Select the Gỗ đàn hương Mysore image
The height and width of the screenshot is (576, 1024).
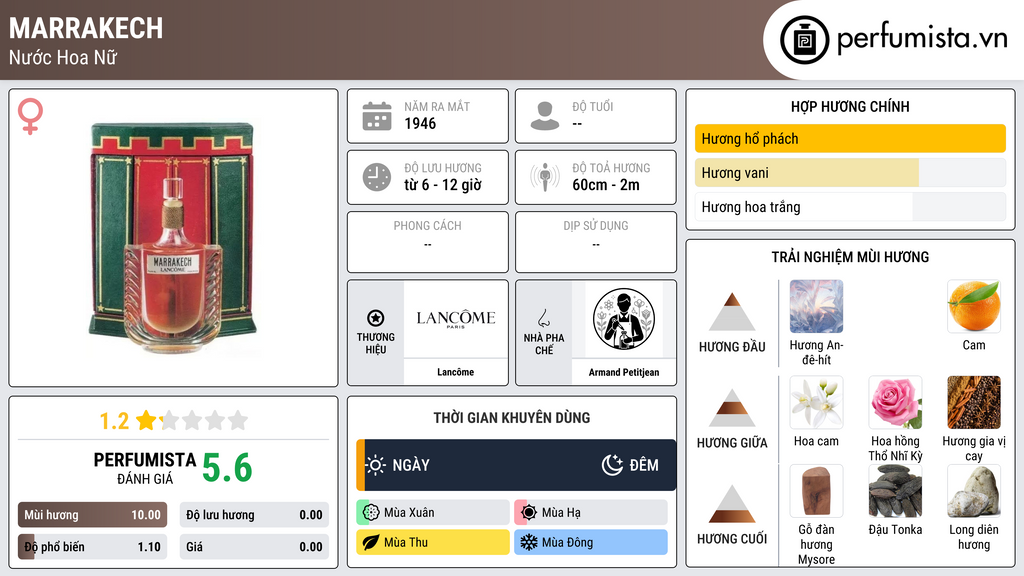[x=816, y=491]
